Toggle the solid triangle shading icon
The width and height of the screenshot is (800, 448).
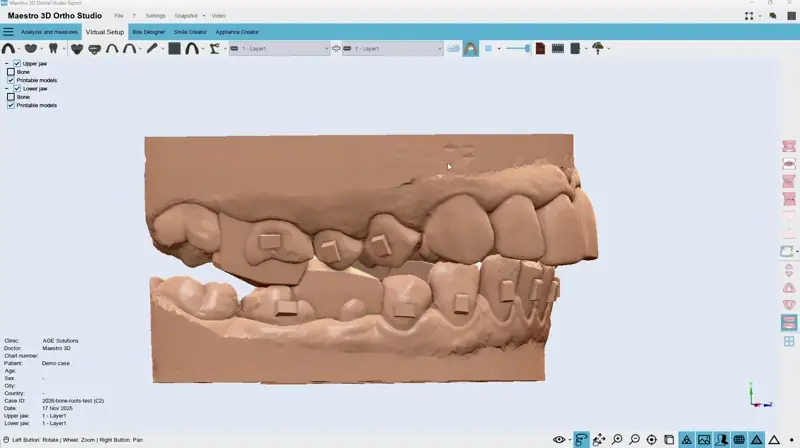[757, 439]
